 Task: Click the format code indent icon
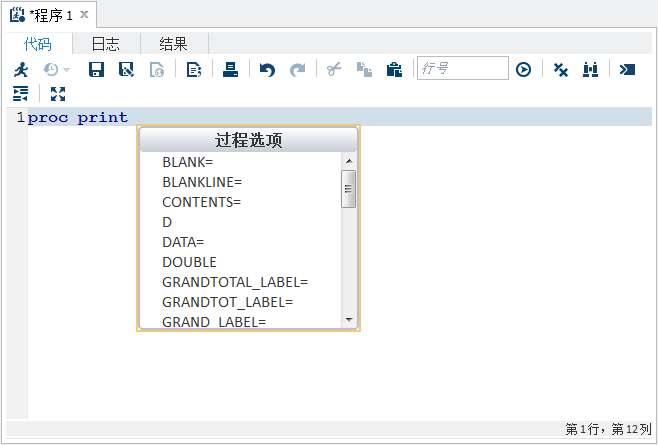click(21, 94)
